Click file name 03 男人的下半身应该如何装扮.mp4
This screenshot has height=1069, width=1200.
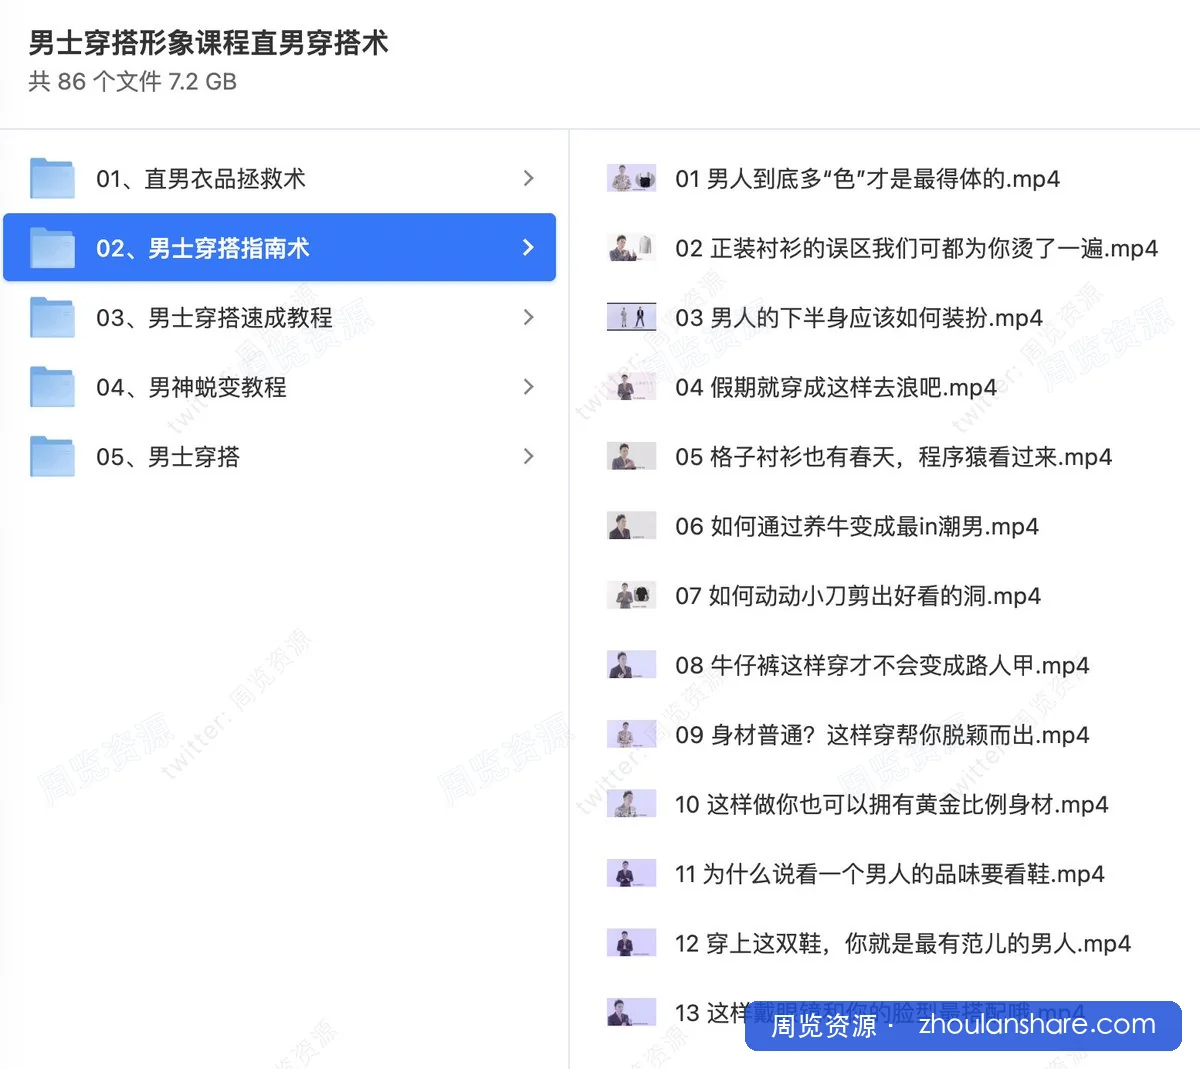coord(859,318)
